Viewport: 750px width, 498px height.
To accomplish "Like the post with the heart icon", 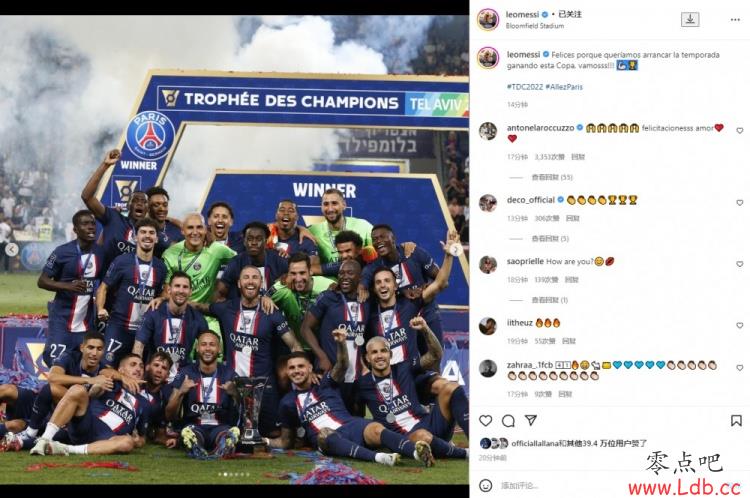I will [x=485, y=421].
